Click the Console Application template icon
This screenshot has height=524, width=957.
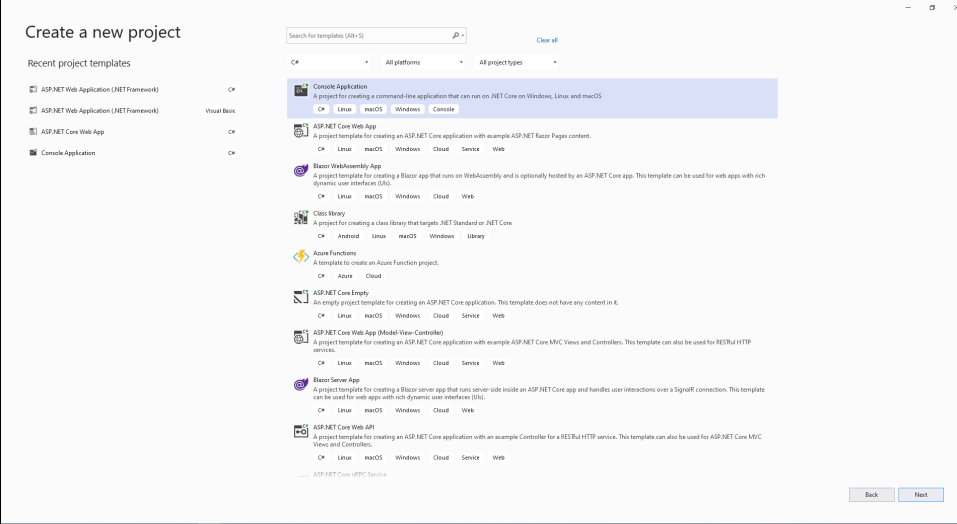pos(300,91)
